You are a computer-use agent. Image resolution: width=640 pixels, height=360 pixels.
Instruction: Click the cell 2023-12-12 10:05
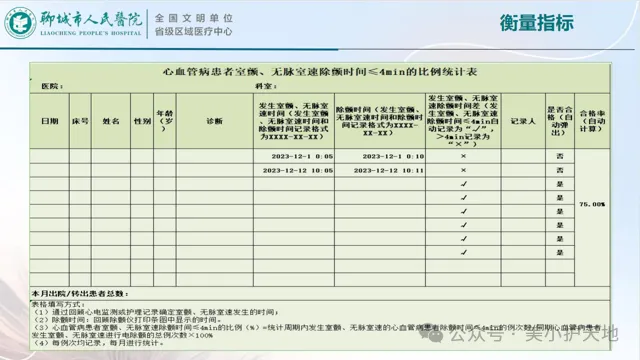(294, 170)
